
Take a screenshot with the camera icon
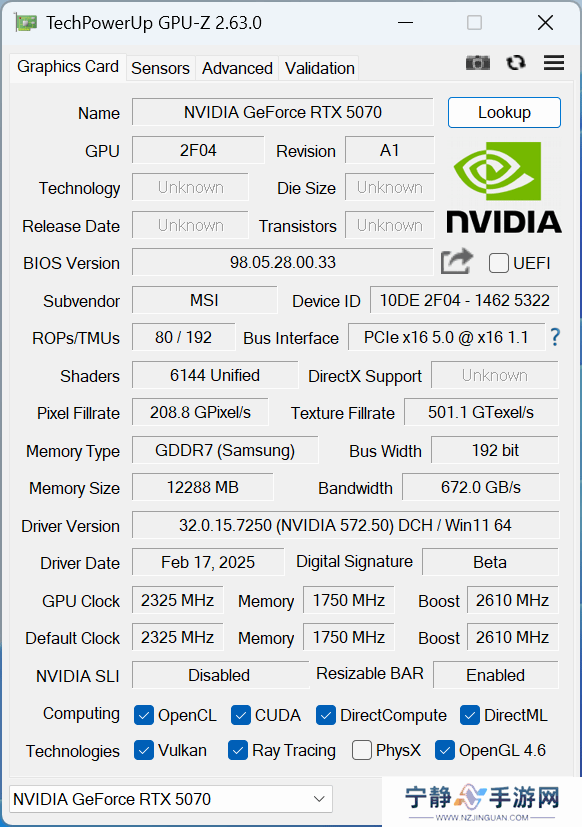[x=478, y=63]
